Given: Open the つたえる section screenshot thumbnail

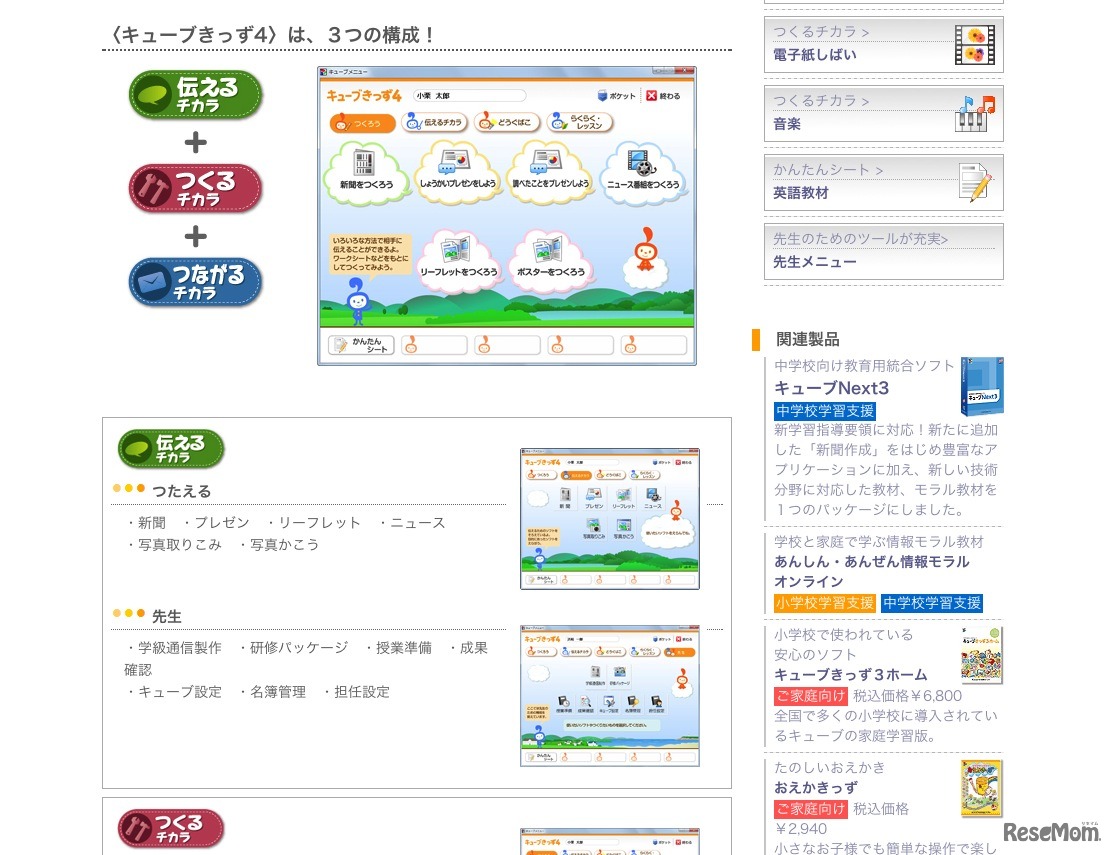Looking at the screenshot, I should 610,519.
